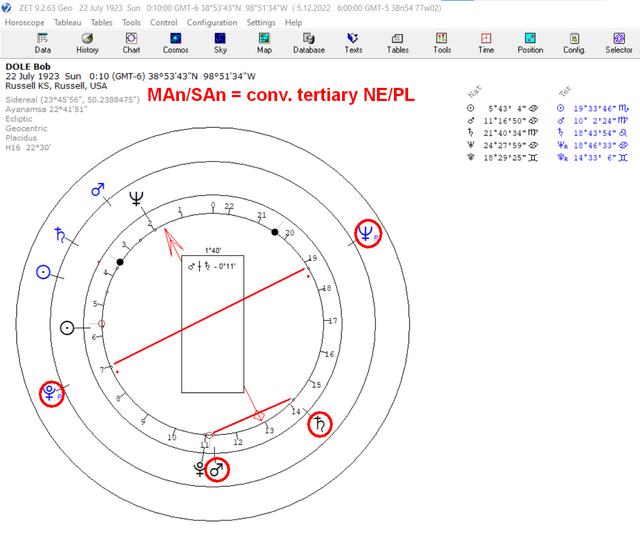
Task: Open the Settings menu
Action: (x=261, y=22)
